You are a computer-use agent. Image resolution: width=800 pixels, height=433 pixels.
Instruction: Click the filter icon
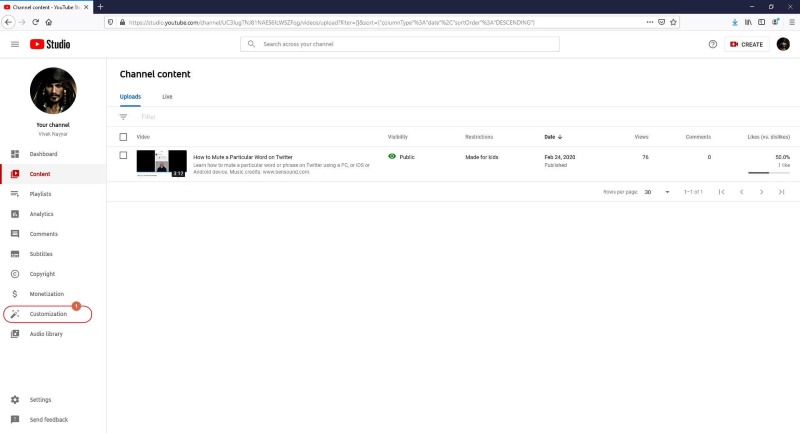tap(123, 117)
